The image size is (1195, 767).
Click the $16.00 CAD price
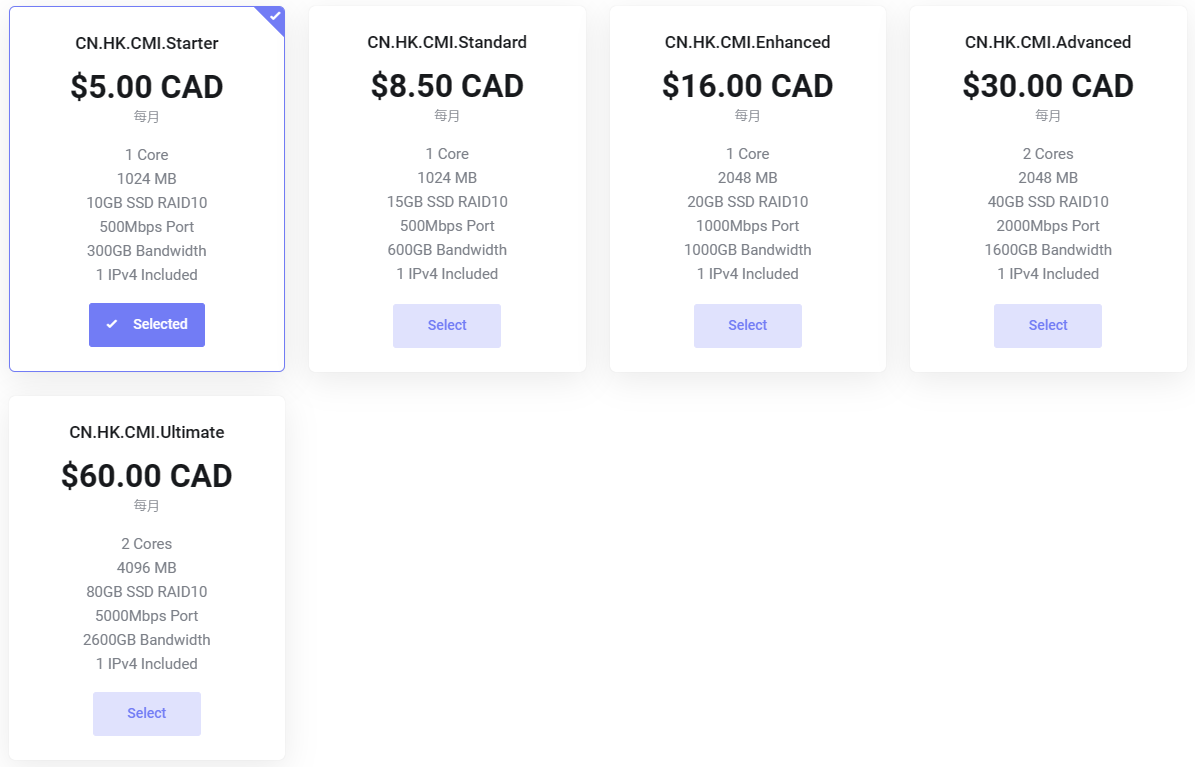(748, 86)
